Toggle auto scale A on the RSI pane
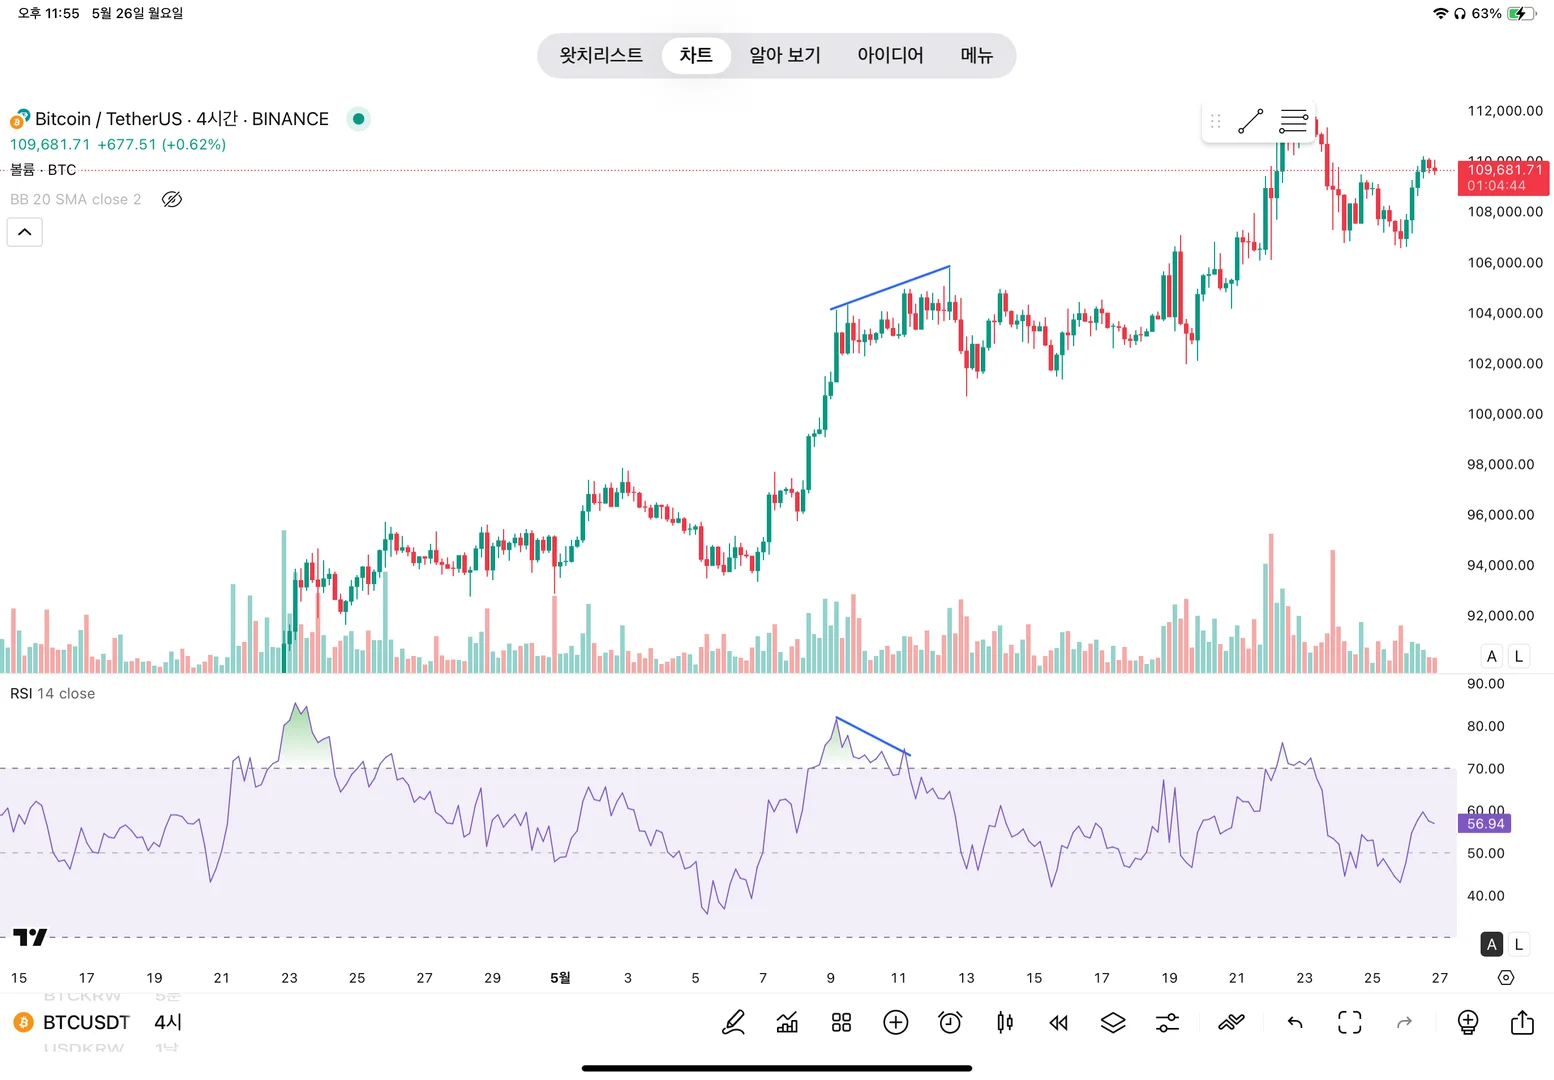 (x=1492, y=944)
